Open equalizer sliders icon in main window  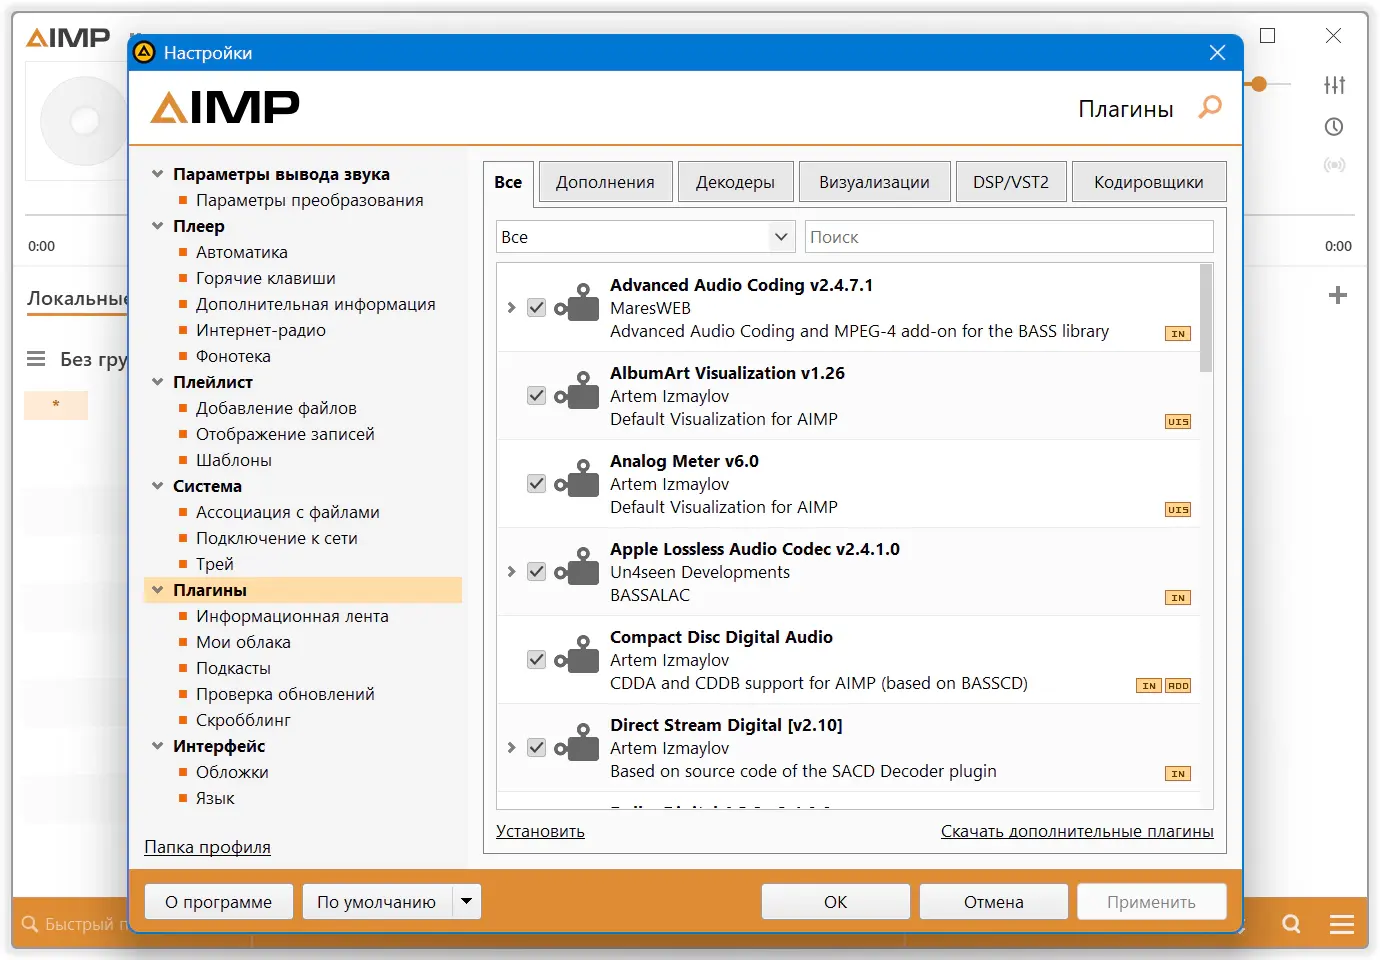pos(1334,85)
